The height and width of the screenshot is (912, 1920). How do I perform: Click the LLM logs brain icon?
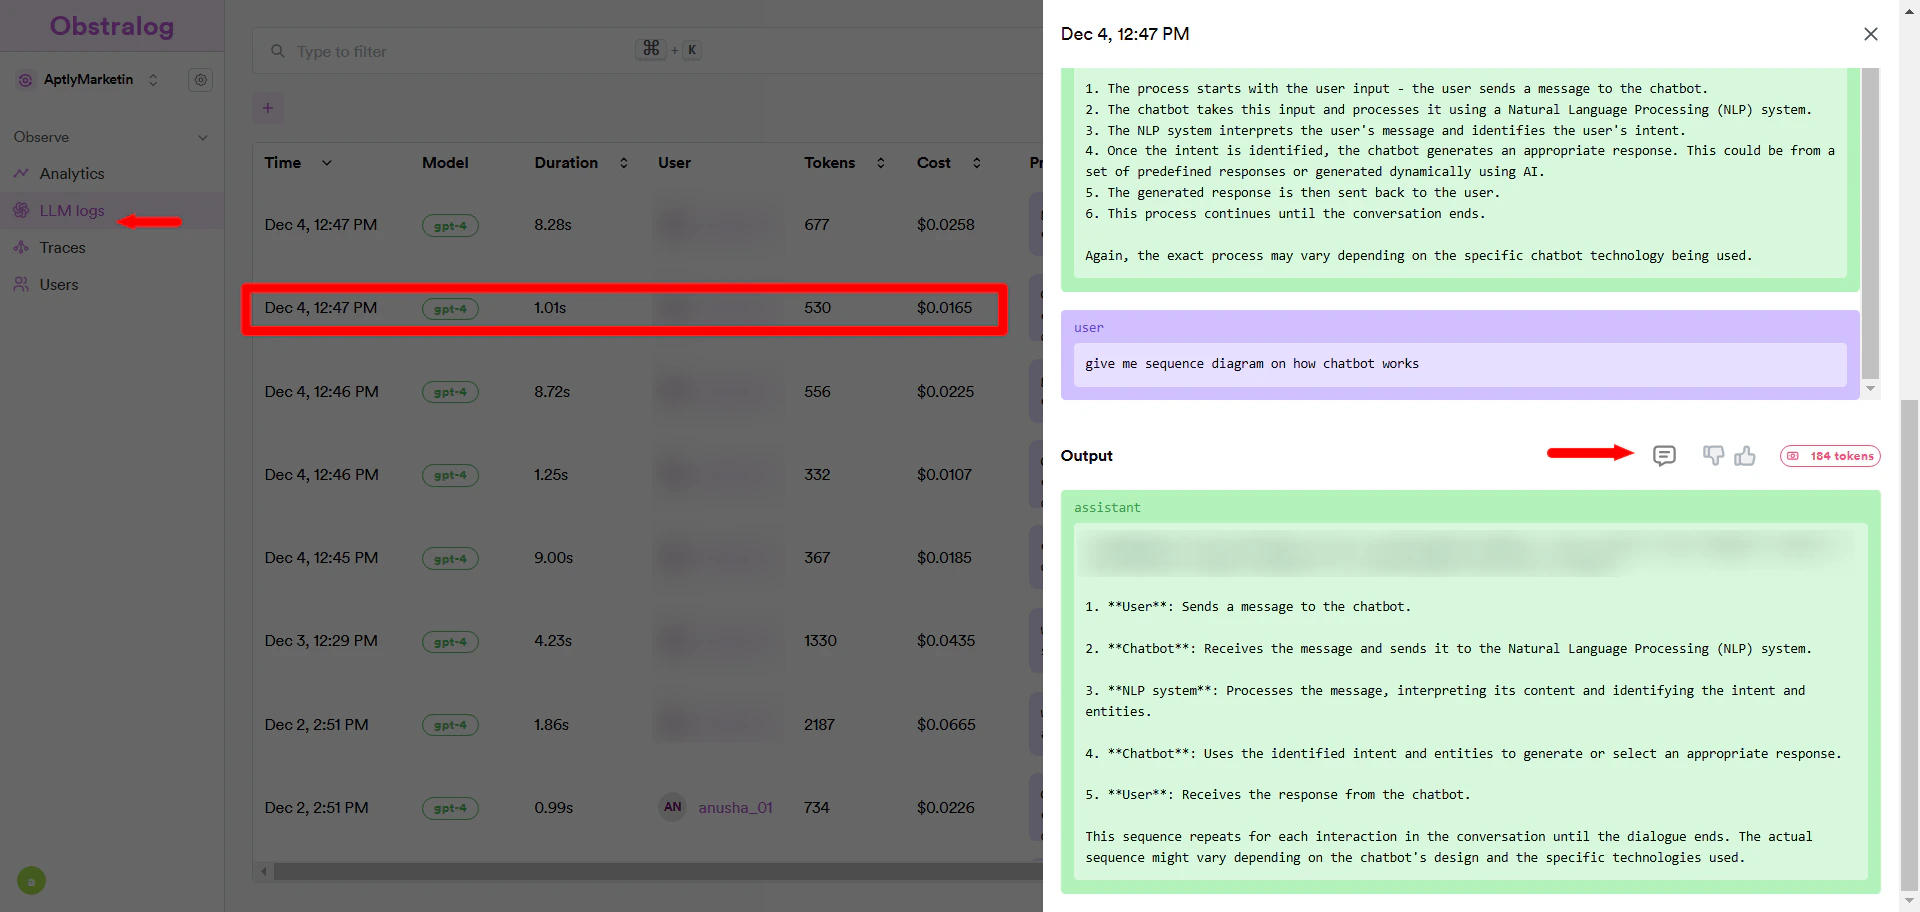(21, 211)
